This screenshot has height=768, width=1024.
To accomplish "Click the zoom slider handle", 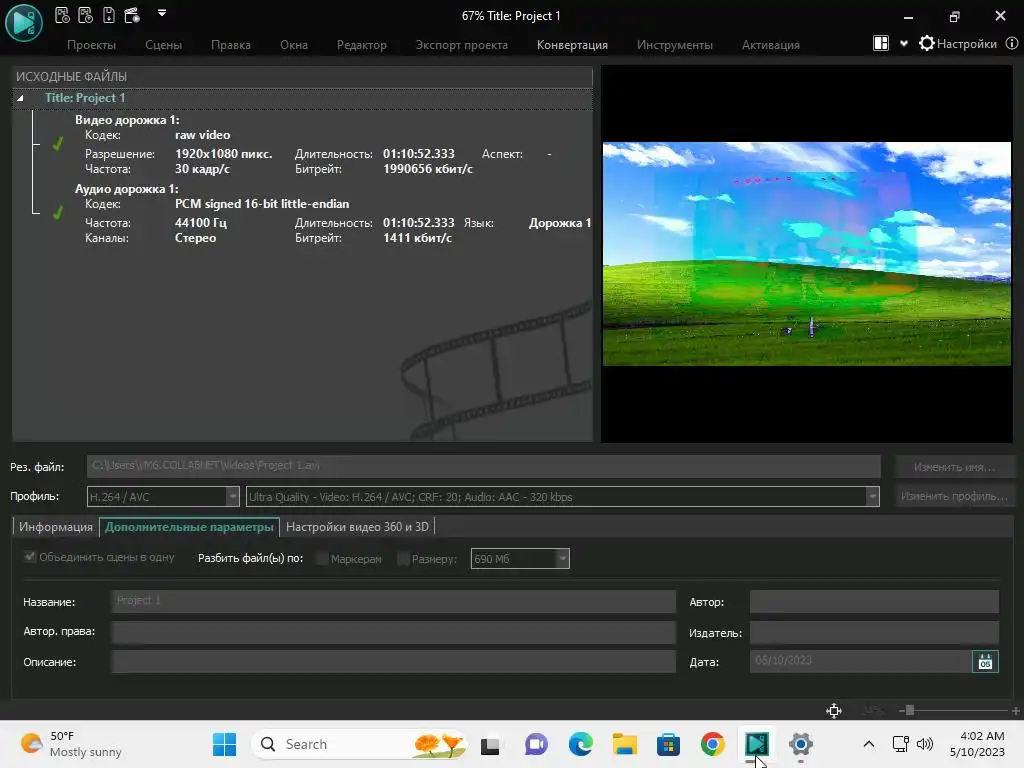I will [910, 711].
